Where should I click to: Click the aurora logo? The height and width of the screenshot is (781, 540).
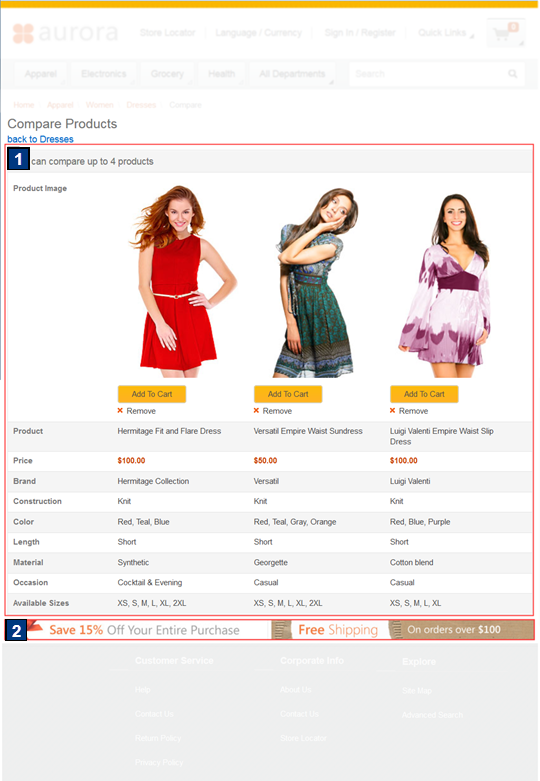[65, 33]
